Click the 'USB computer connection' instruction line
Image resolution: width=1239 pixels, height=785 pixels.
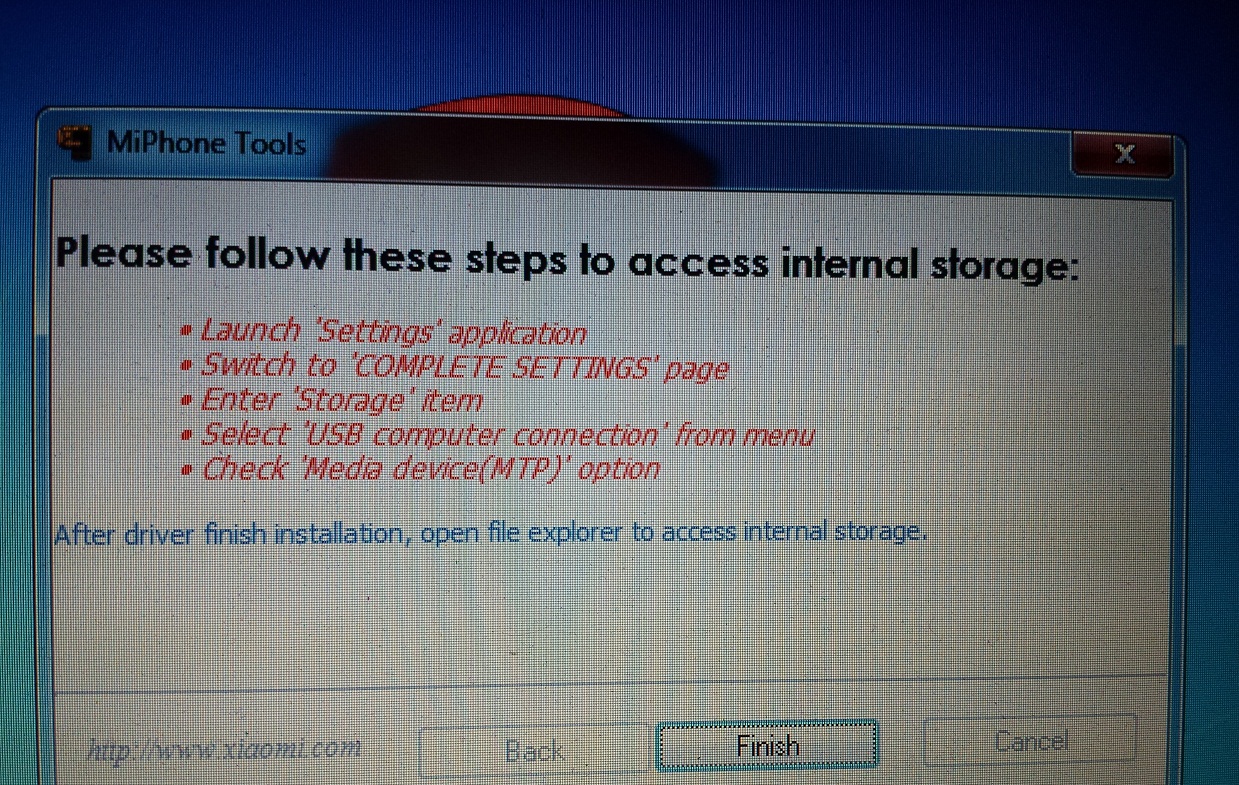point(507,435)
